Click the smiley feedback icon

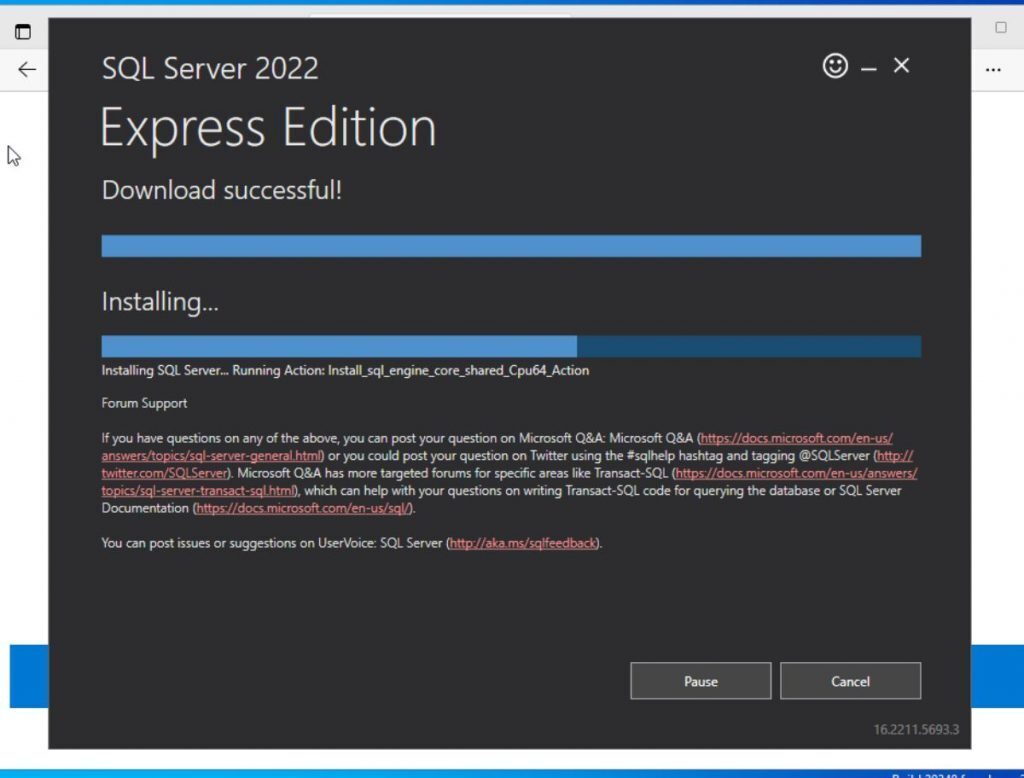pos(834,65)
